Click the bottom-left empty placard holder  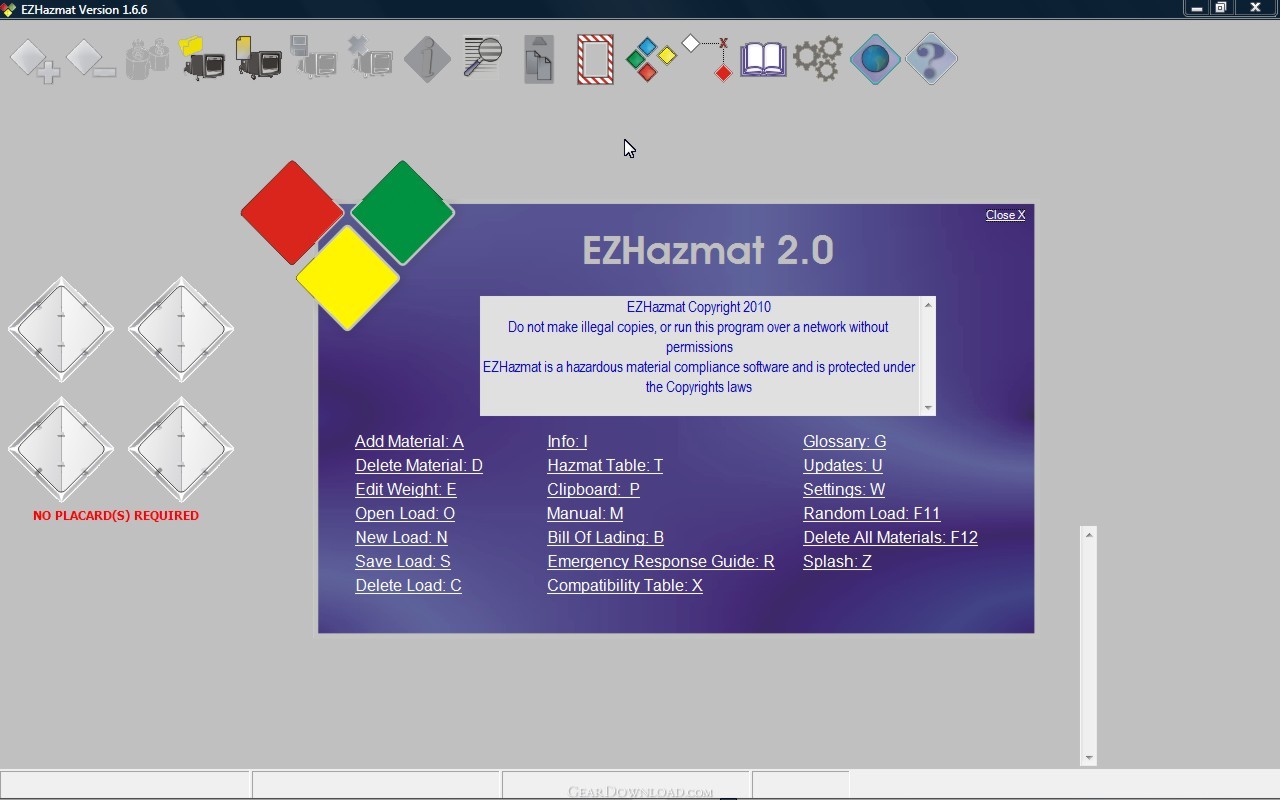(61, 449)
